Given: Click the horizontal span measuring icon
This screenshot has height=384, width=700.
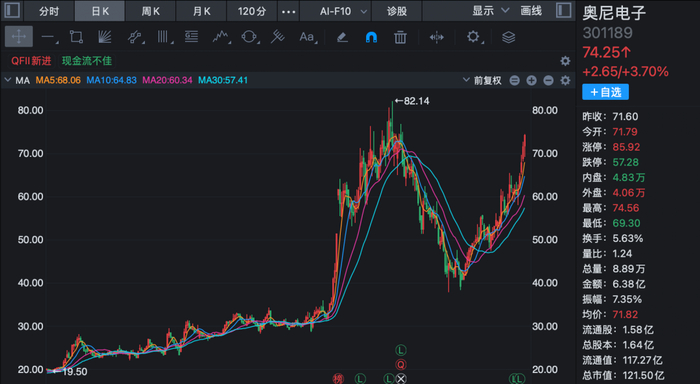Looking at the screenshot, I should [x=436, y=37].
